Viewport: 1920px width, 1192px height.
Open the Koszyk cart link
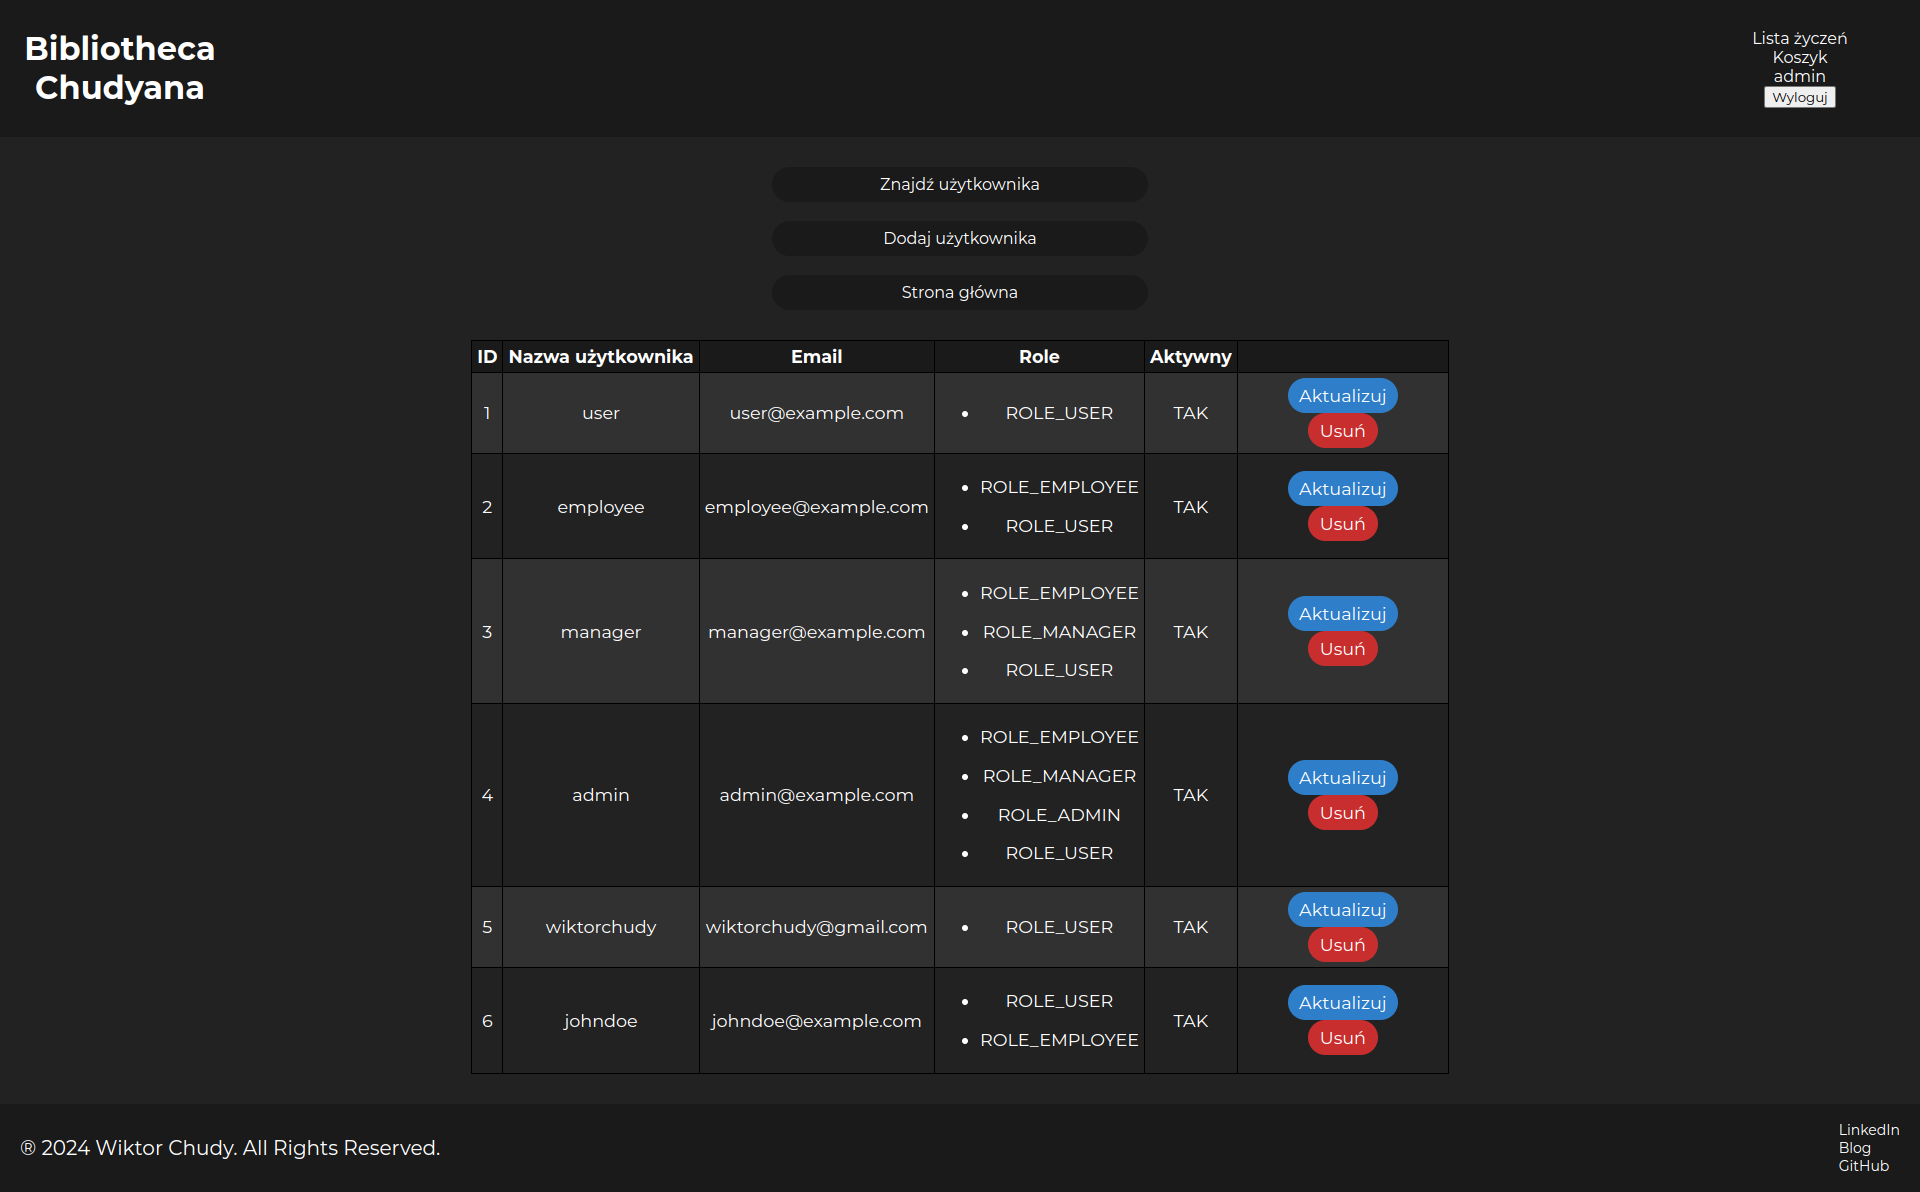tap(1799, 57)
